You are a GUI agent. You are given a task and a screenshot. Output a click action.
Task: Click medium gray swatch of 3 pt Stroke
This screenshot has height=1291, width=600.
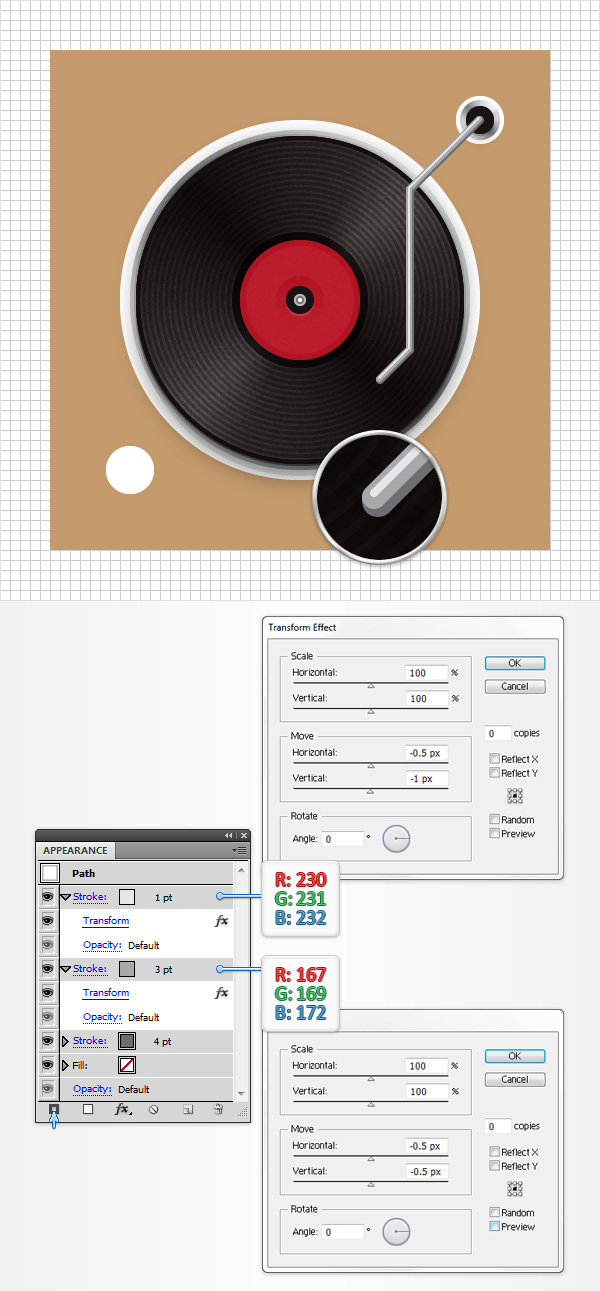pyautogui.click(x=127, y=969)
